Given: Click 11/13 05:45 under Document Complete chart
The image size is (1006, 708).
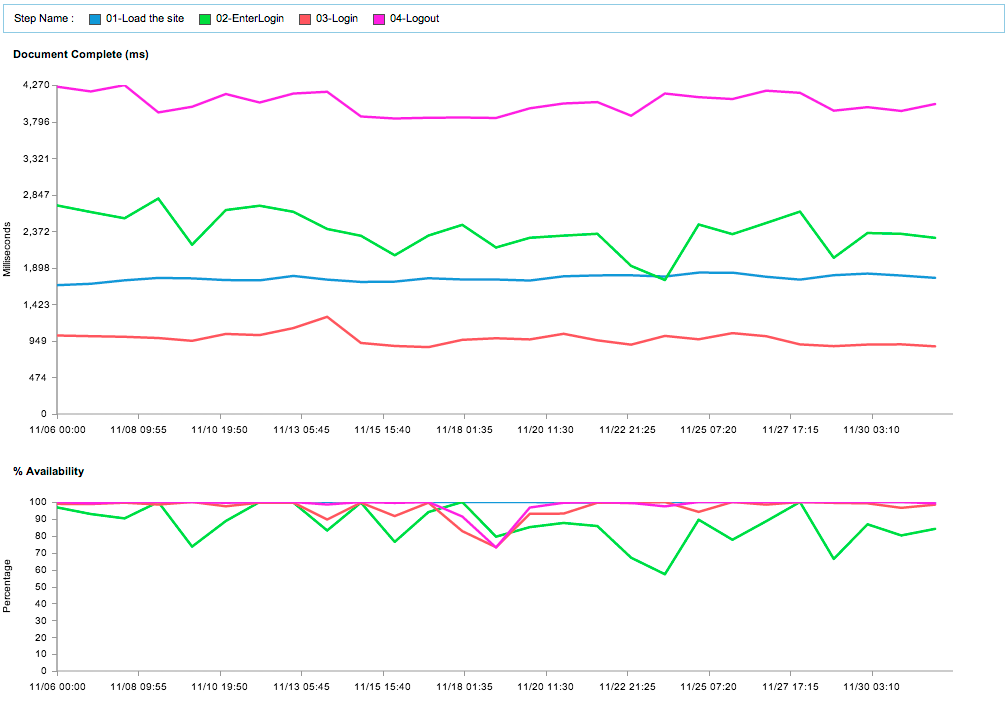Looking at the screenshot, I should click(302, 430).
